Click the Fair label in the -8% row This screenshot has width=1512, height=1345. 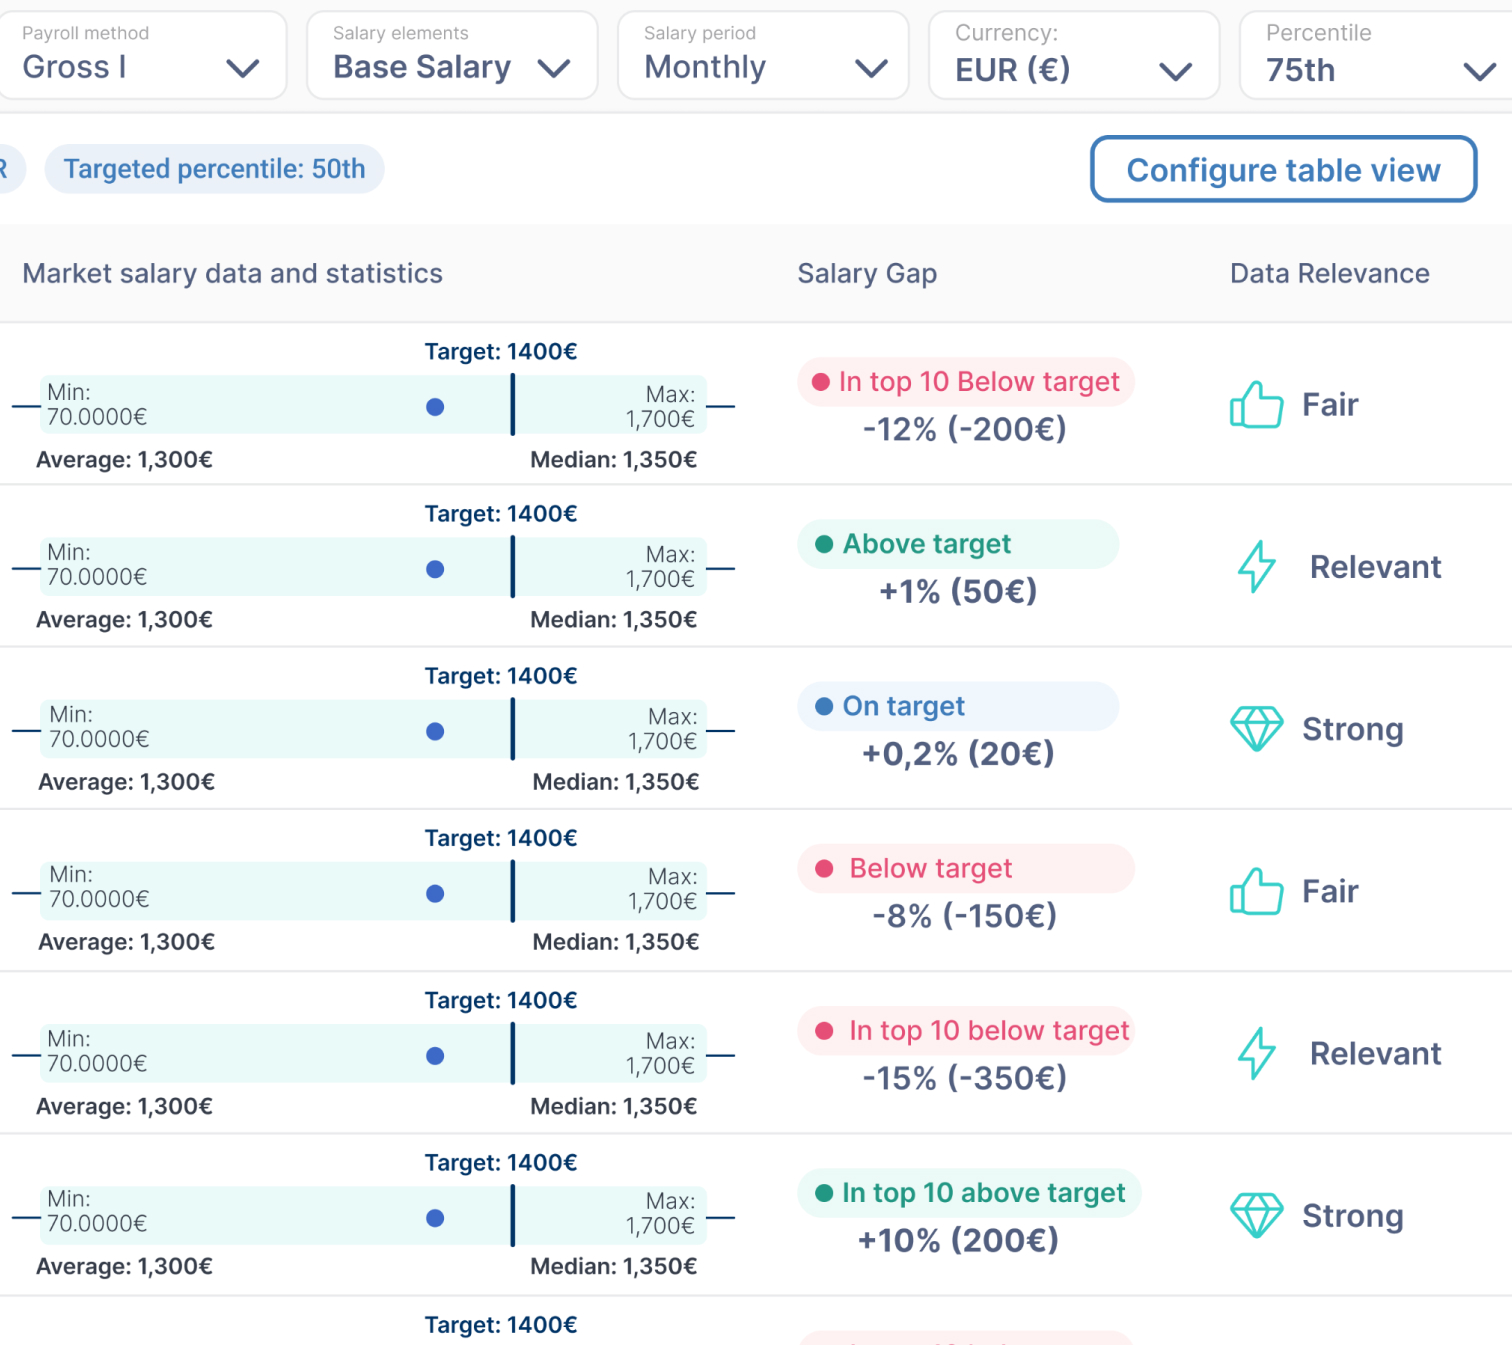(x=1329, y=891)
